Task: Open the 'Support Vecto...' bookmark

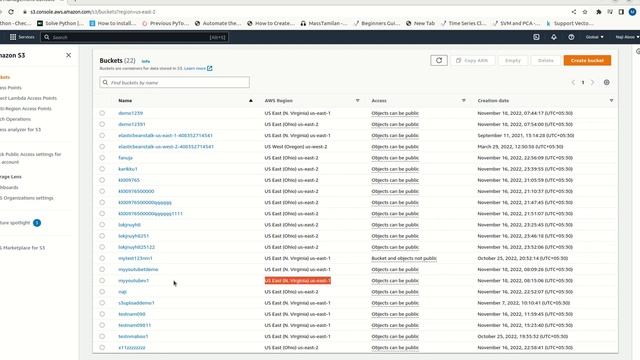Action: click(x=570, y=23)
